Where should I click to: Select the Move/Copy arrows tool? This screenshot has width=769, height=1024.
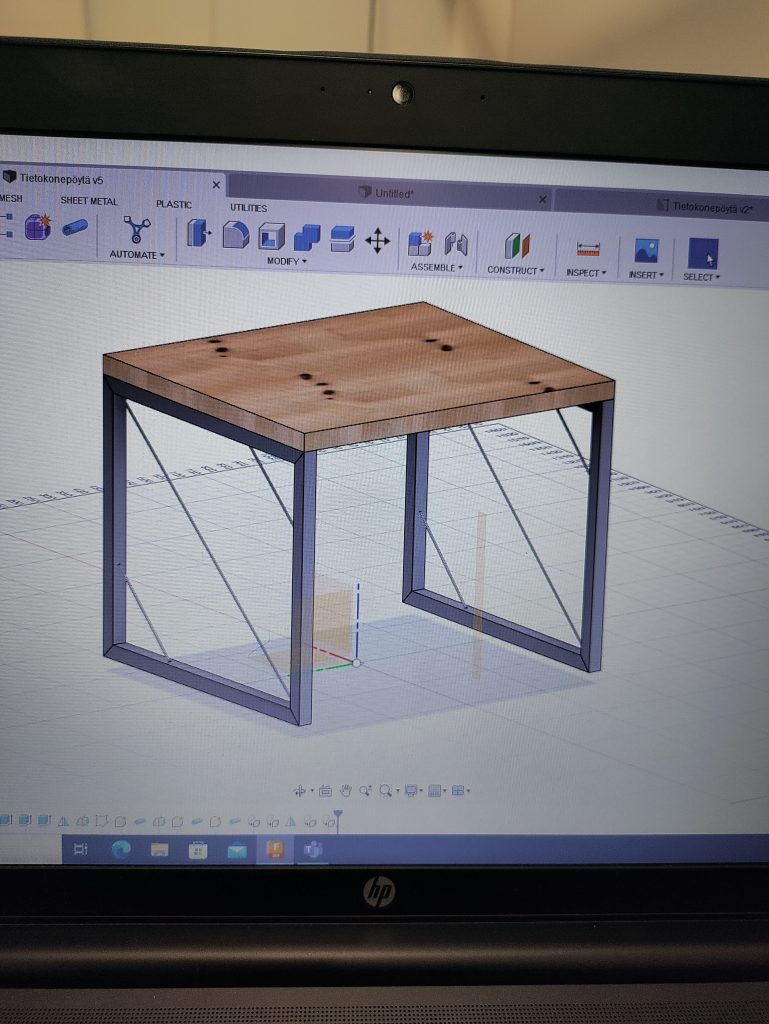tap(377, 240)
